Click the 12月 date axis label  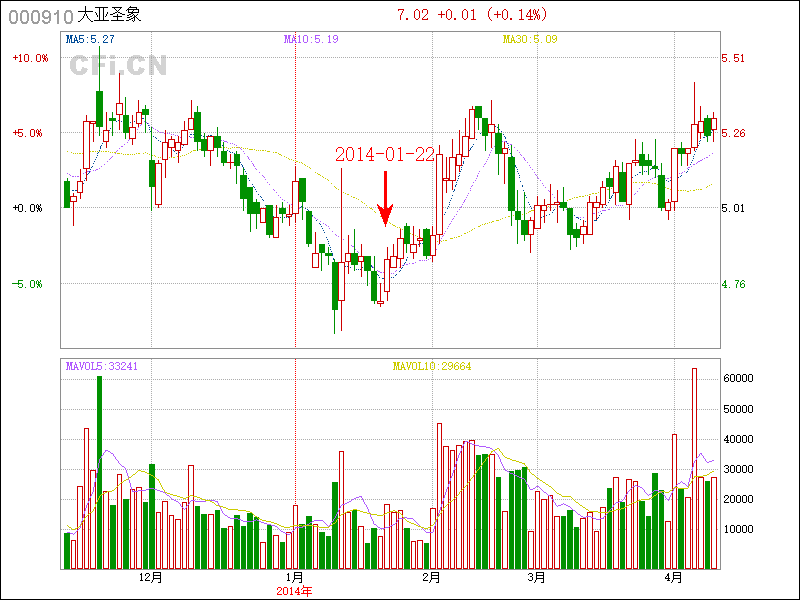151,578
